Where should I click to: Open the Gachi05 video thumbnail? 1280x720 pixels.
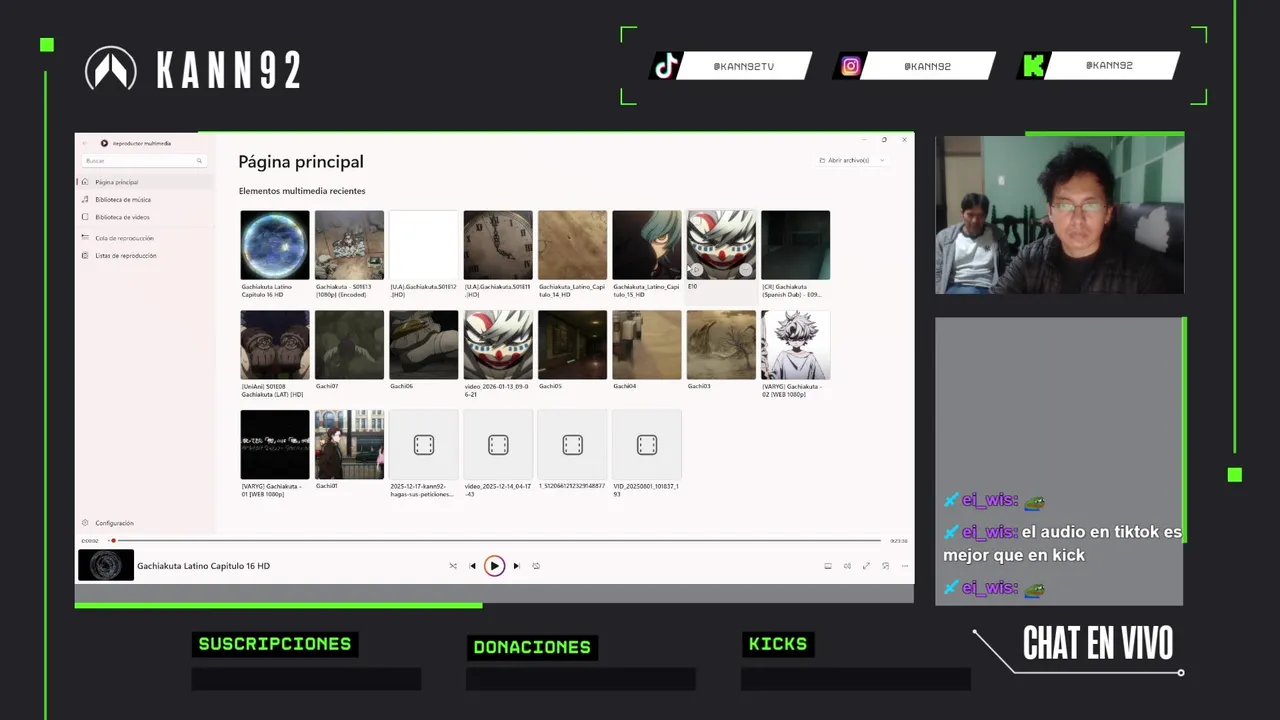[572, 345]
